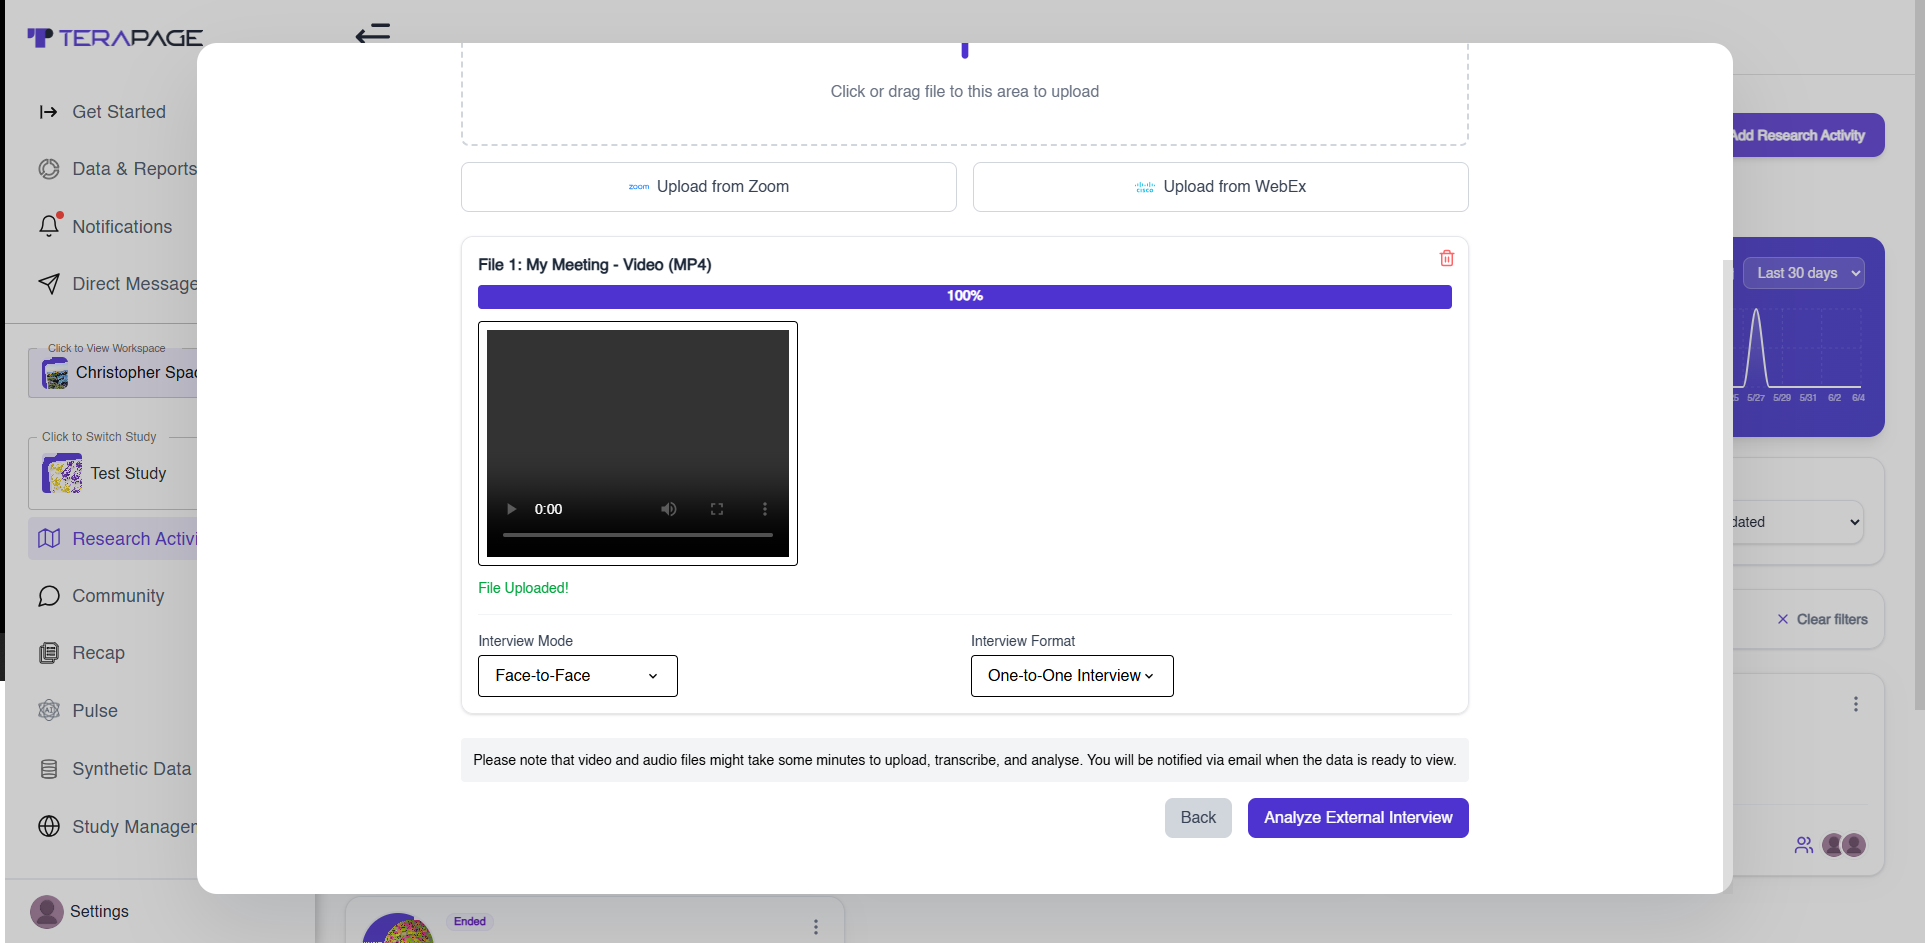This screenshot has height=943, width=1925.
Task: Open Settings next to user avatar
Action: (x=99, y=911)
